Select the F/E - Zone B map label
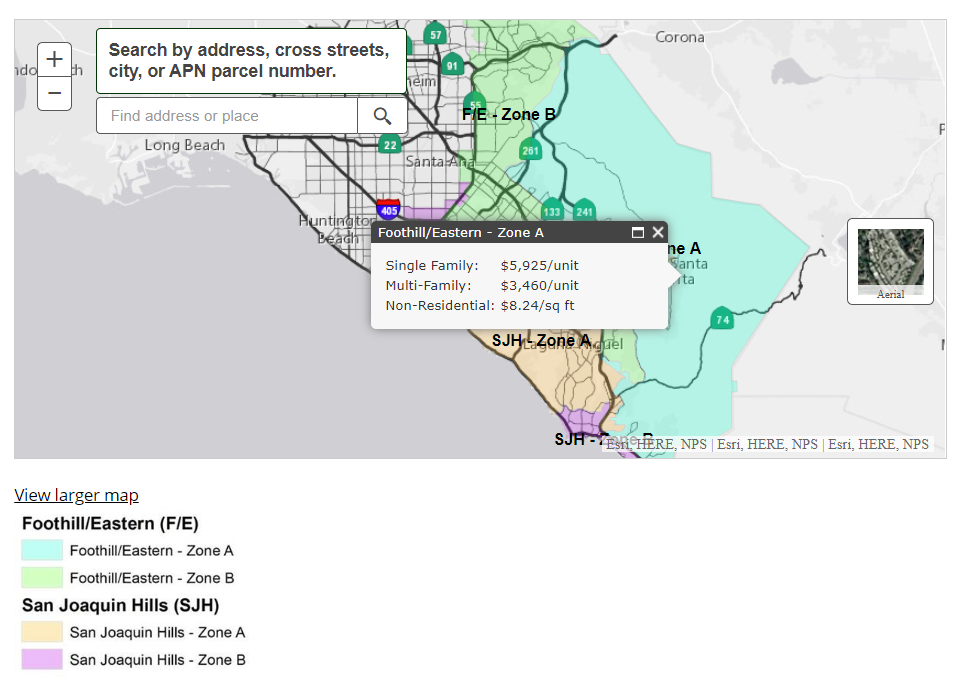Viewport: 958px width, 691px height. (509, 115)
